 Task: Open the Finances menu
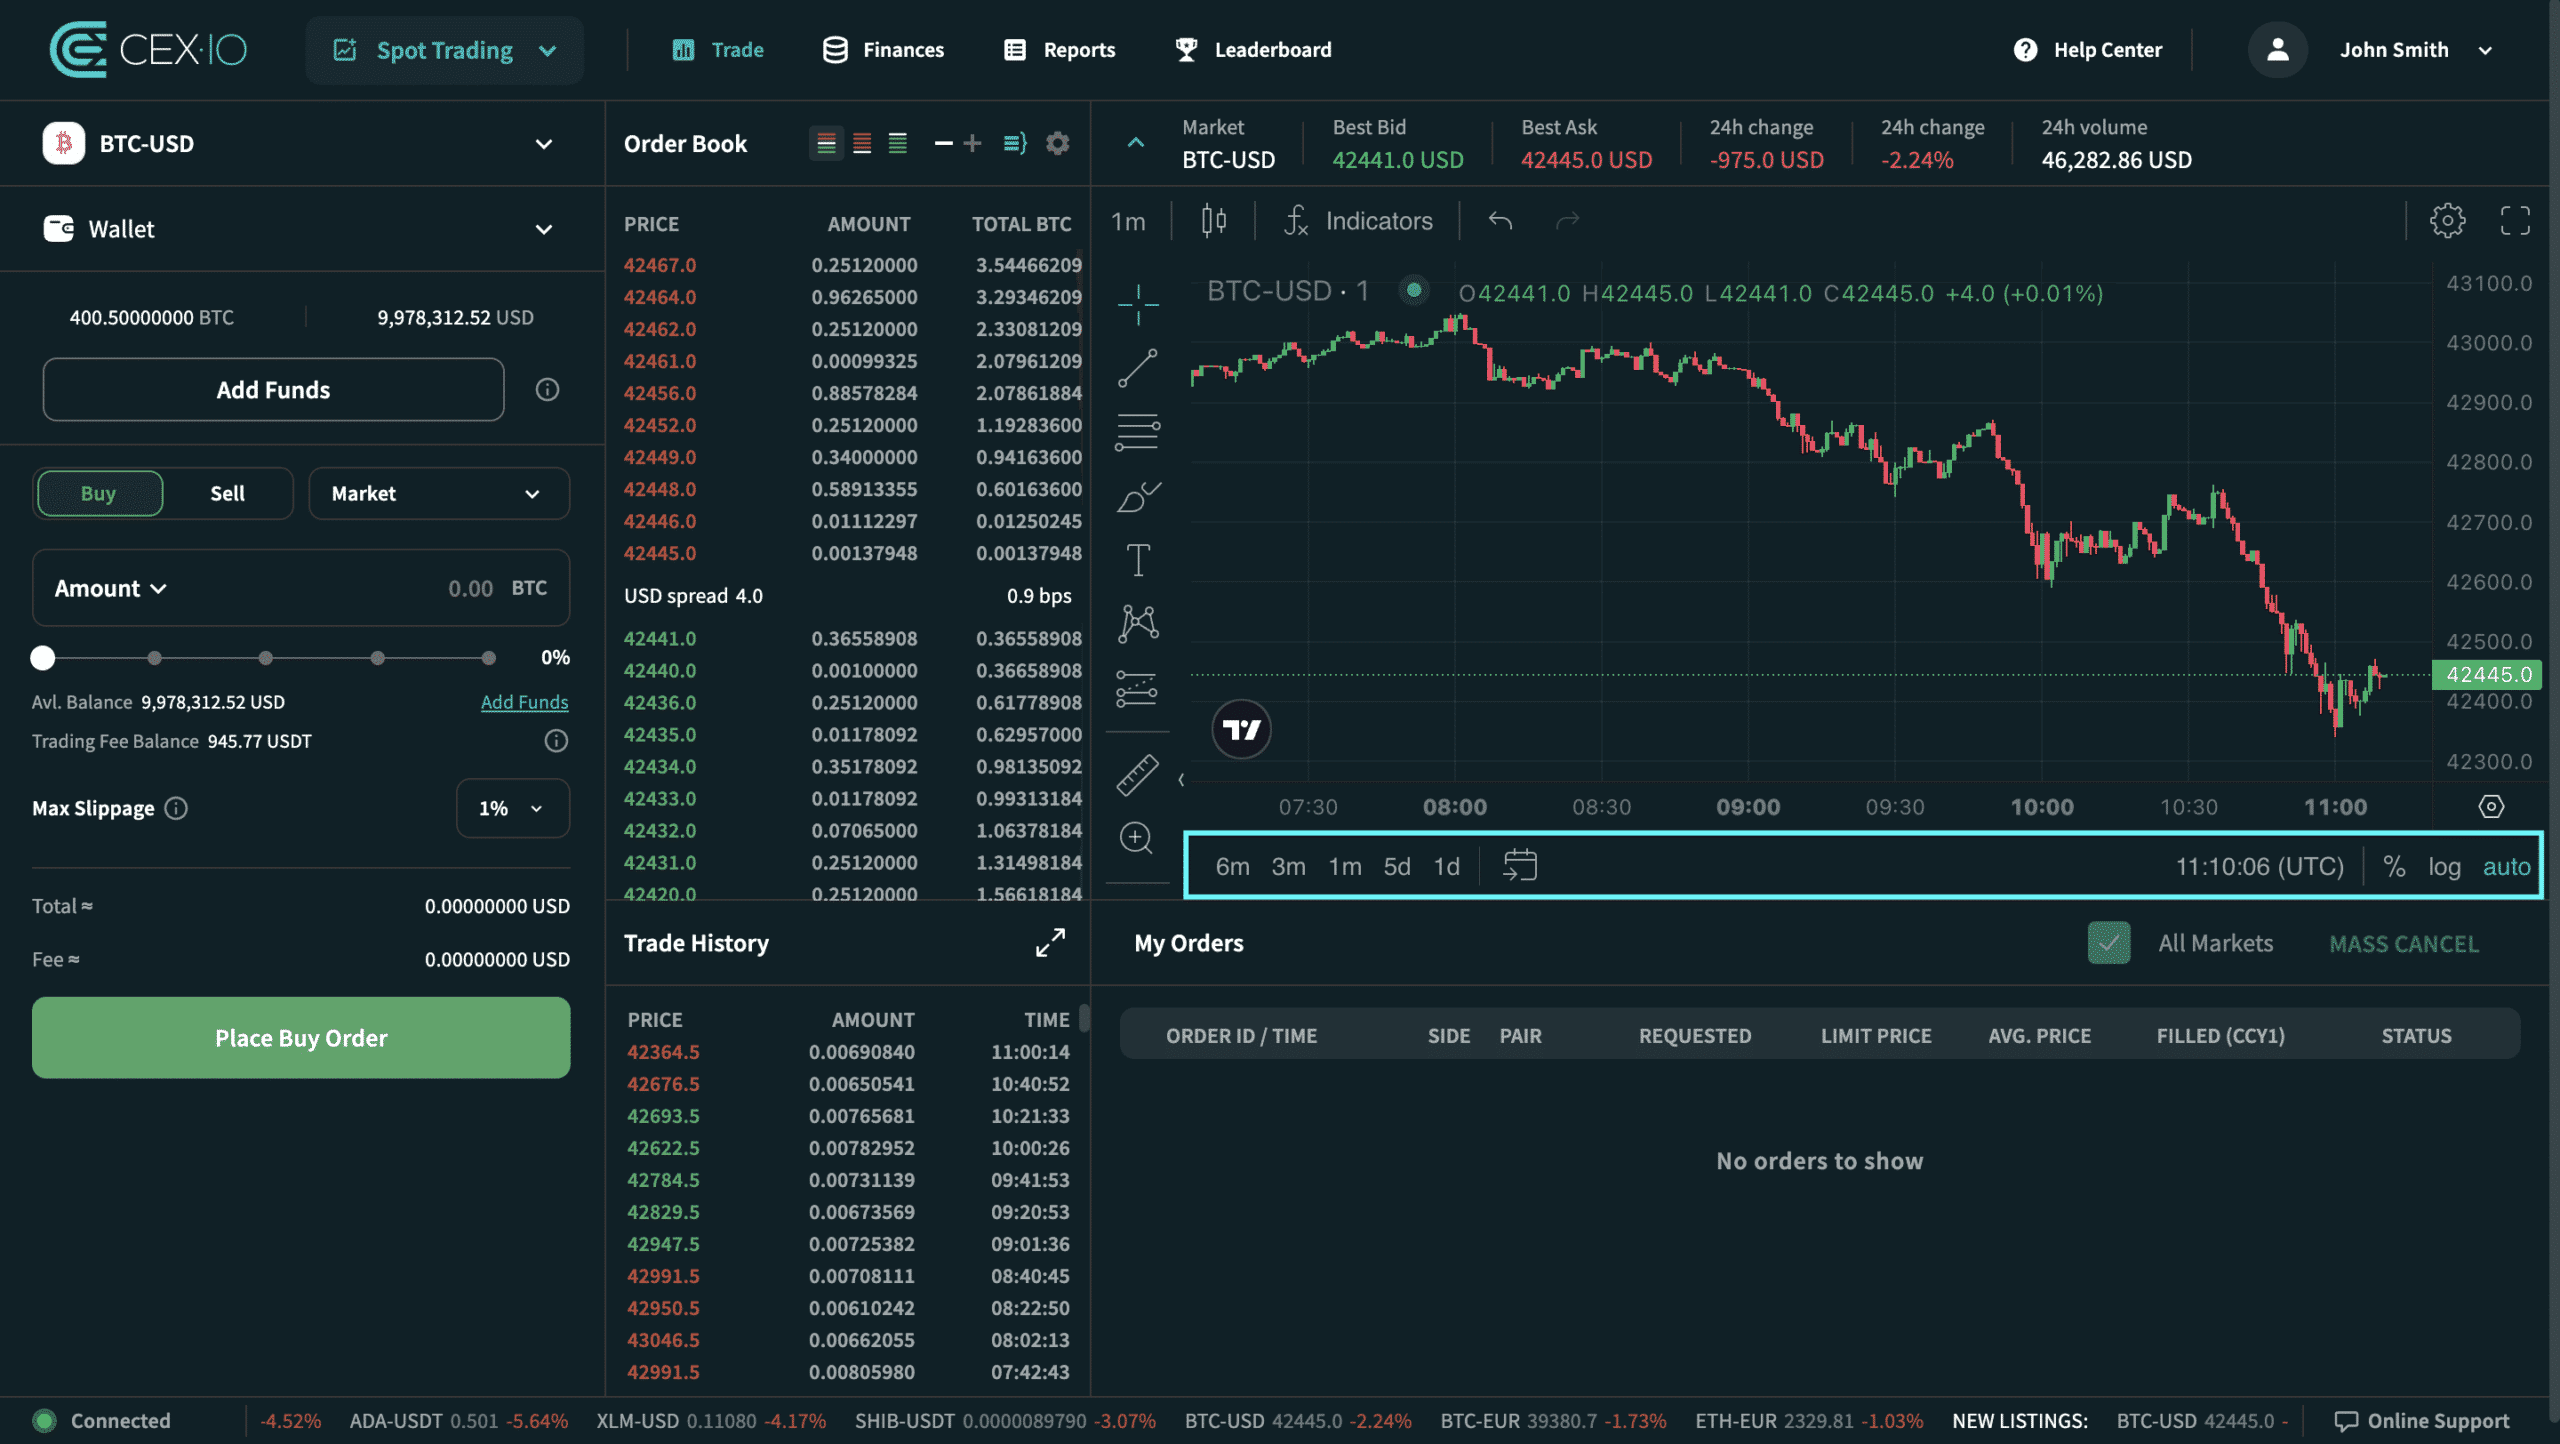click(x=883, y=50)
